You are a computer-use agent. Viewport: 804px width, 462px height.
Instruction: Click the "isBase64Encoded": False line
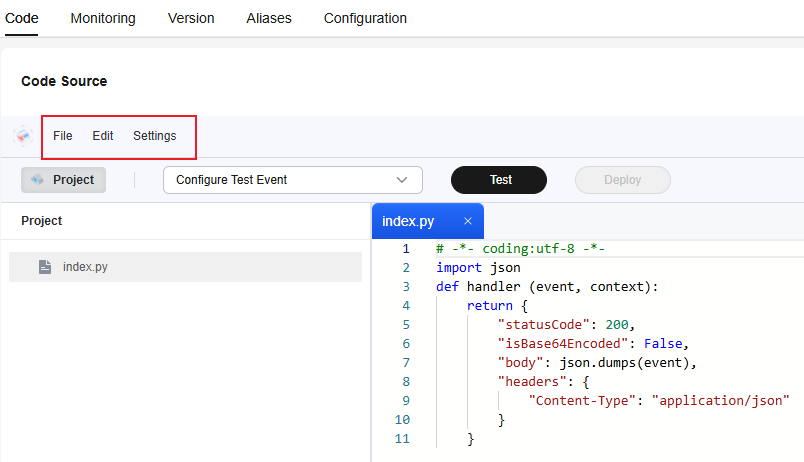pyautogui.click(x=593, y=344)
